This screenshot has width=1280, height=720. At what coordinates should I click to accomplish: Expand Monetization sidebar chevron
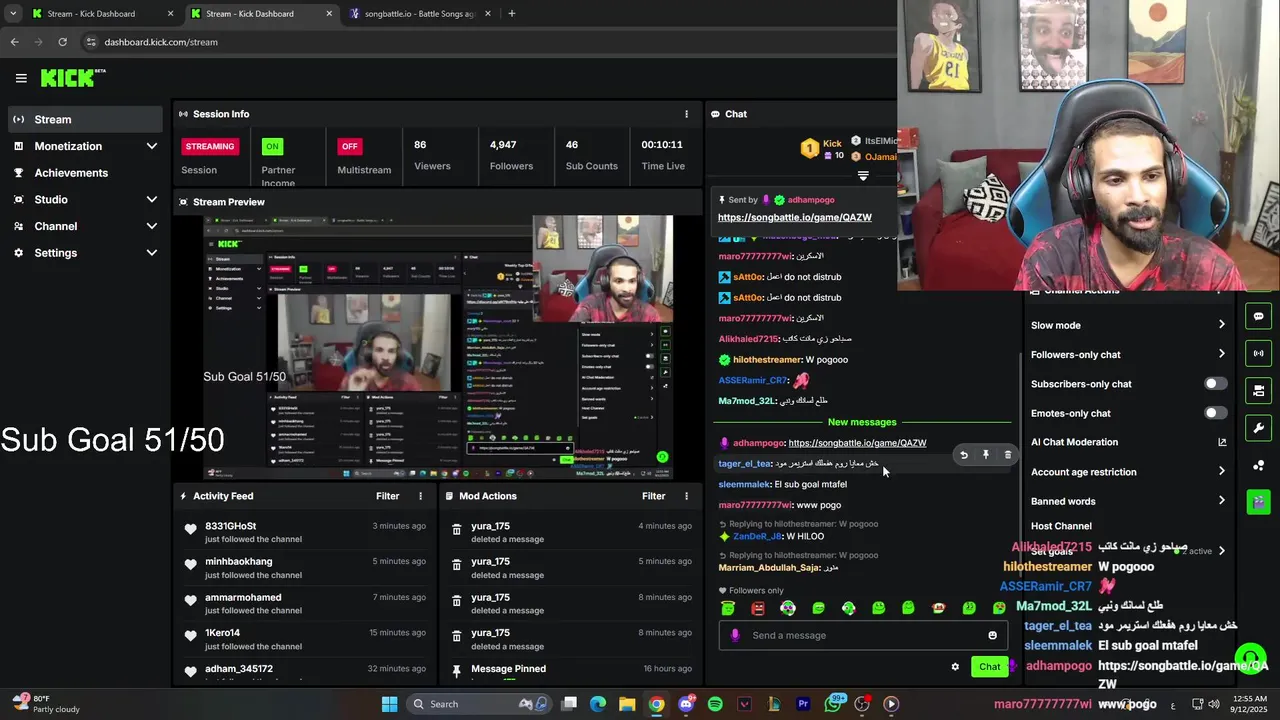(152, 146)
